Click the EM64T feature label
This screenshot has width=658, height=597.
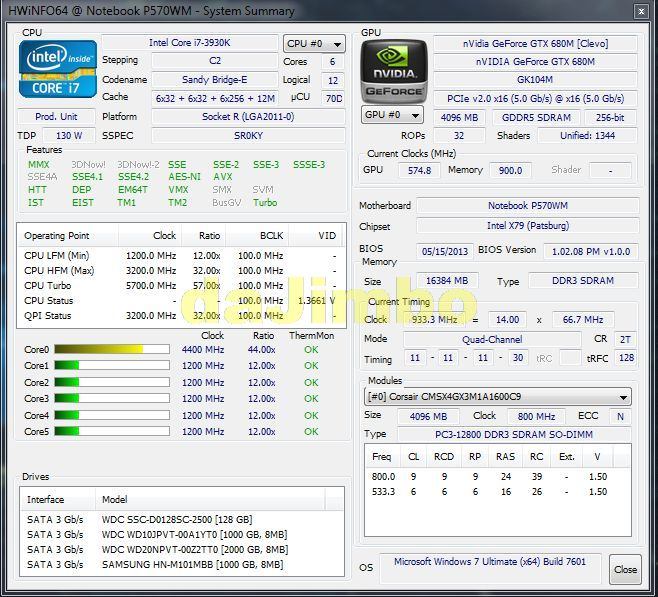coord(133,190)
